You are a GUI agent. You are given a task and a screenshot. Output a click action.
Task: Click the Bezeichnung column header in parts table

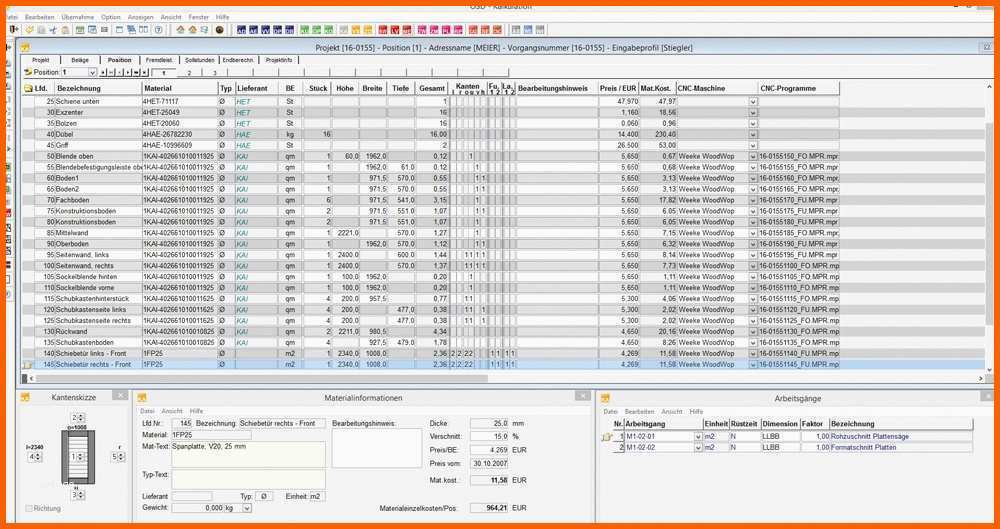click(98, 88)
